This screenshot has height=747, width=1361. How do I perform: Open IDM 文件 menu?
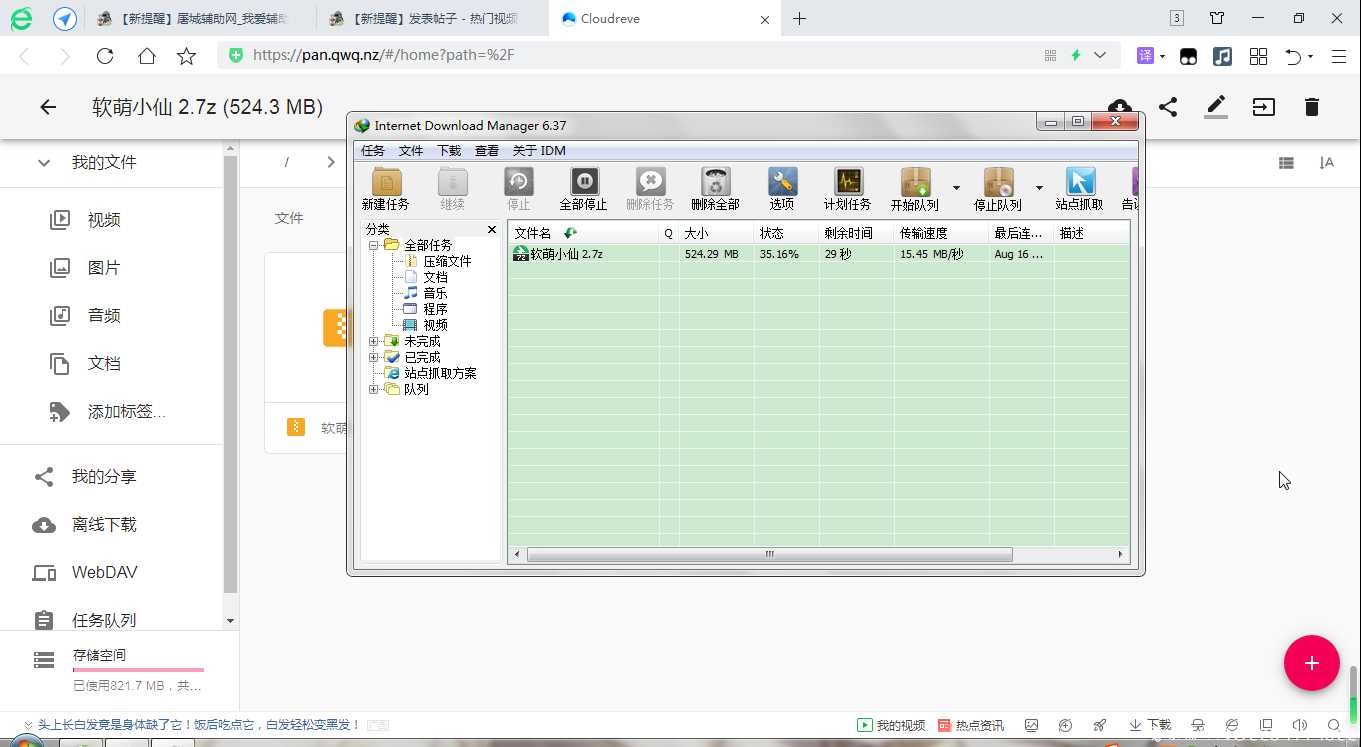411,151
